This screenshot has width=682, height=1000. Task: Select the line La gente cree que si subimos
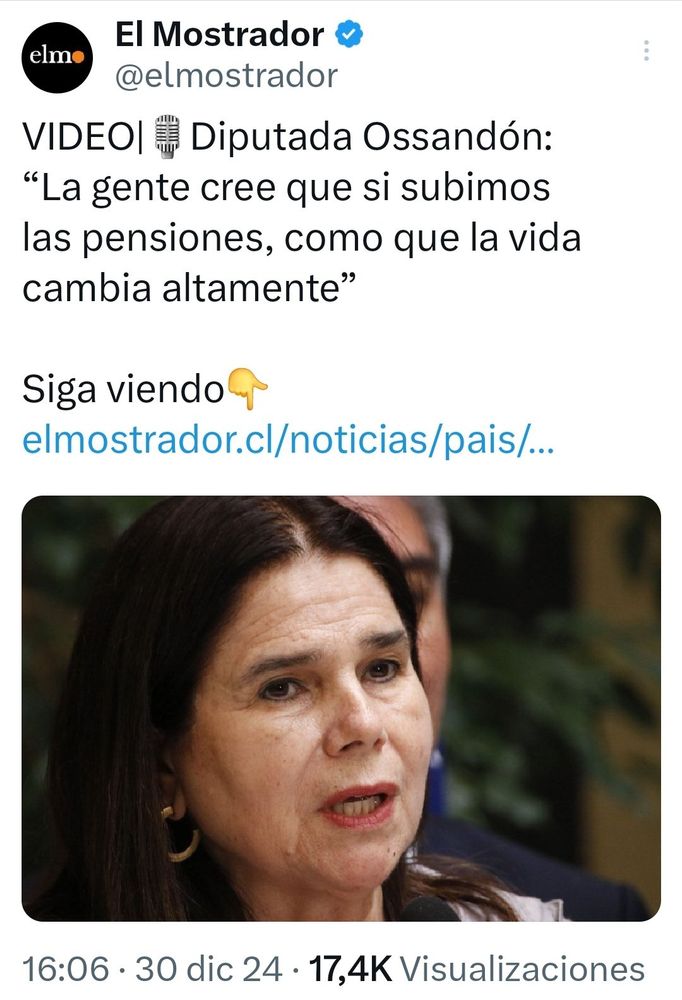286,188
